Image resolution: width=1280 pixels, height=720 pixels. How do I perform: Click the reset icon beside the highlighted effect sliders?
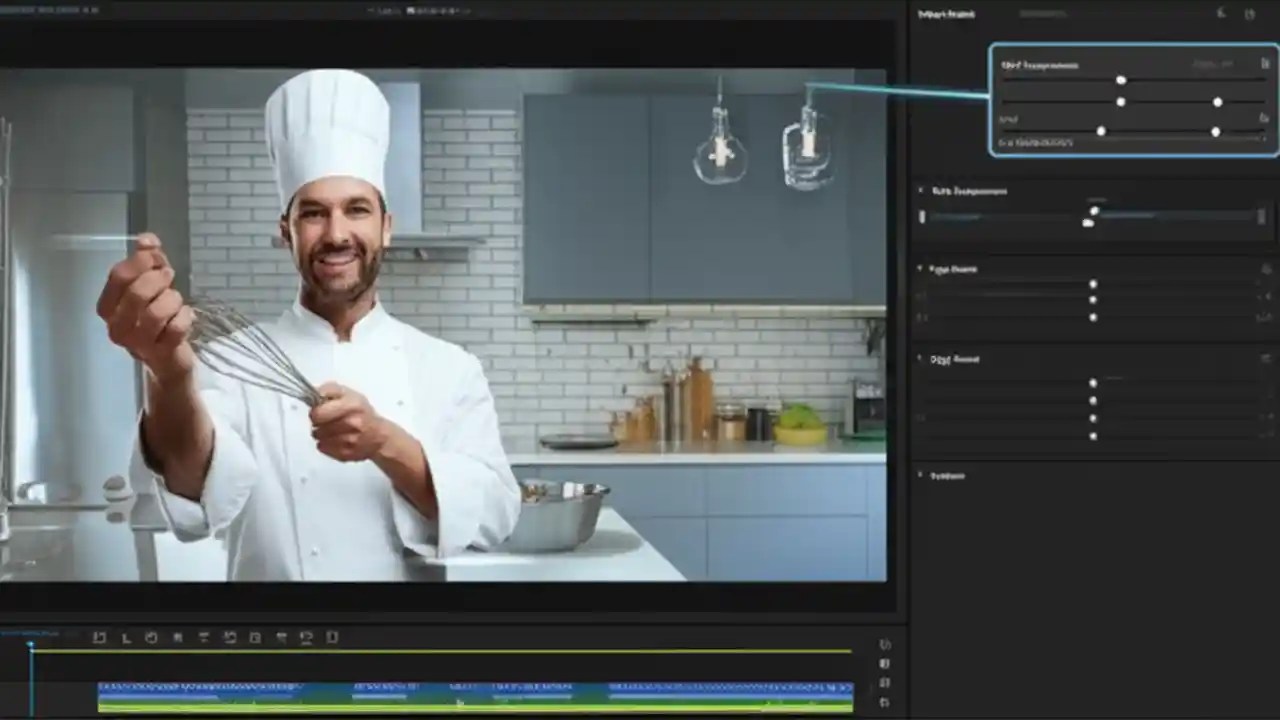click(1265, 64)
